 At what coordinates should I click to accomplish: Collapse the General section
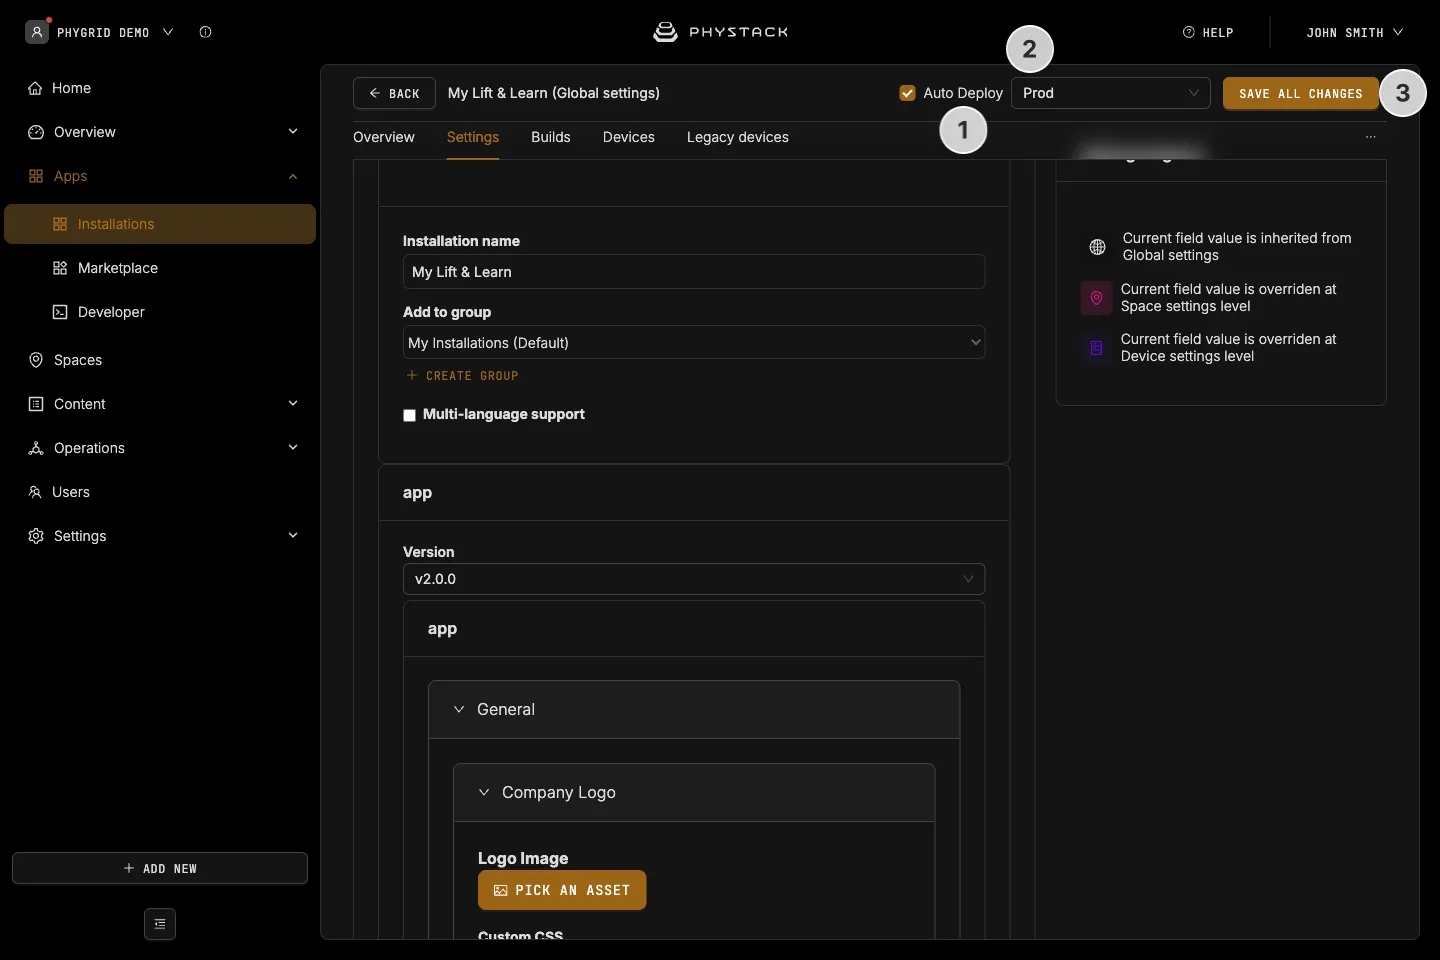coord(459,709)
